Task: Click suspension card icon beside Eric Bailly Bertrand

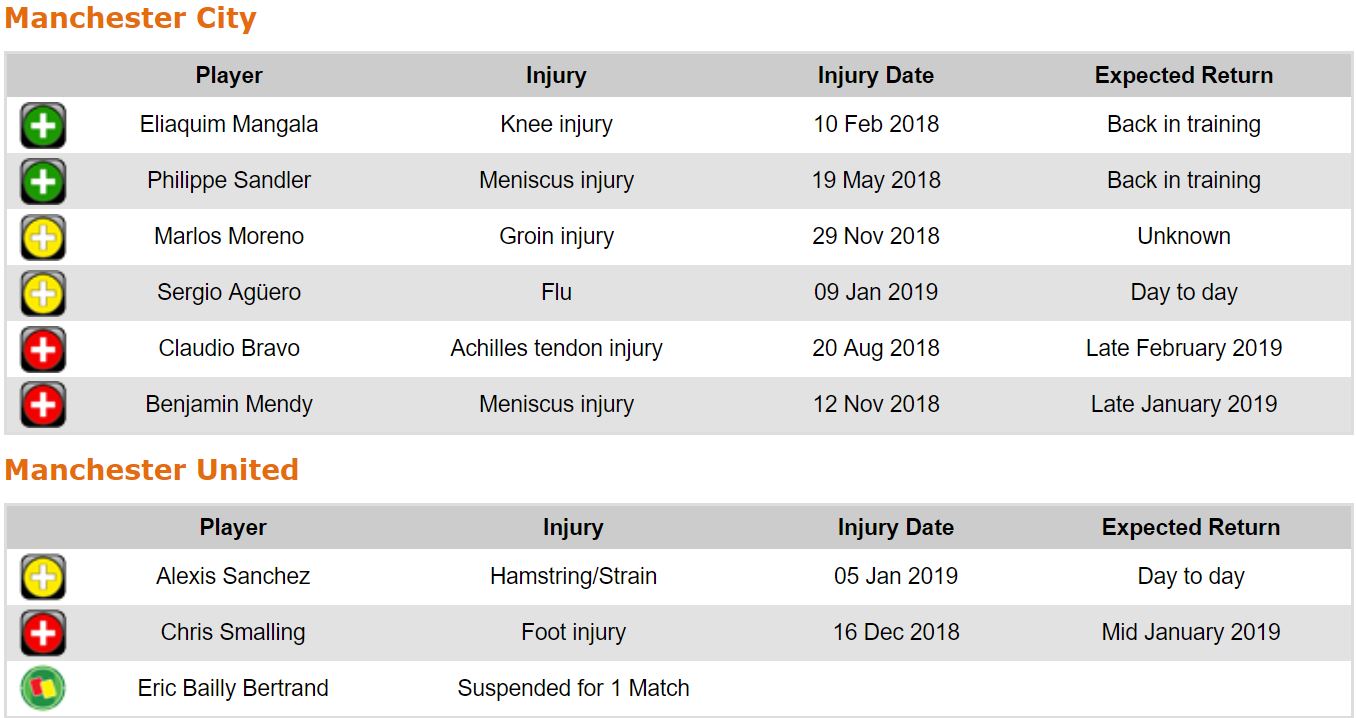Action: point(43,689)
